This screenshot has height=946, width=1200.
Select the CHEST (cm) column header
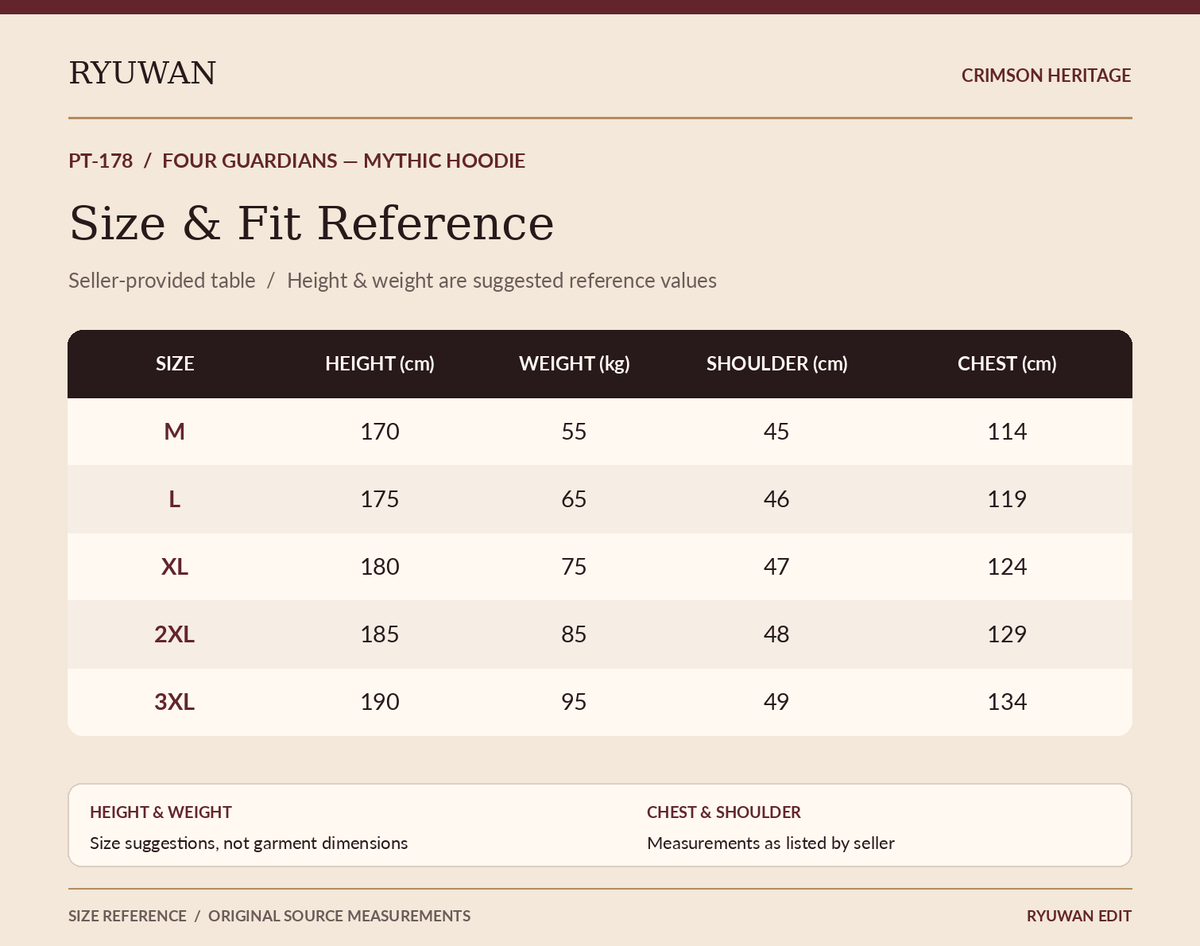[1007, 364]
